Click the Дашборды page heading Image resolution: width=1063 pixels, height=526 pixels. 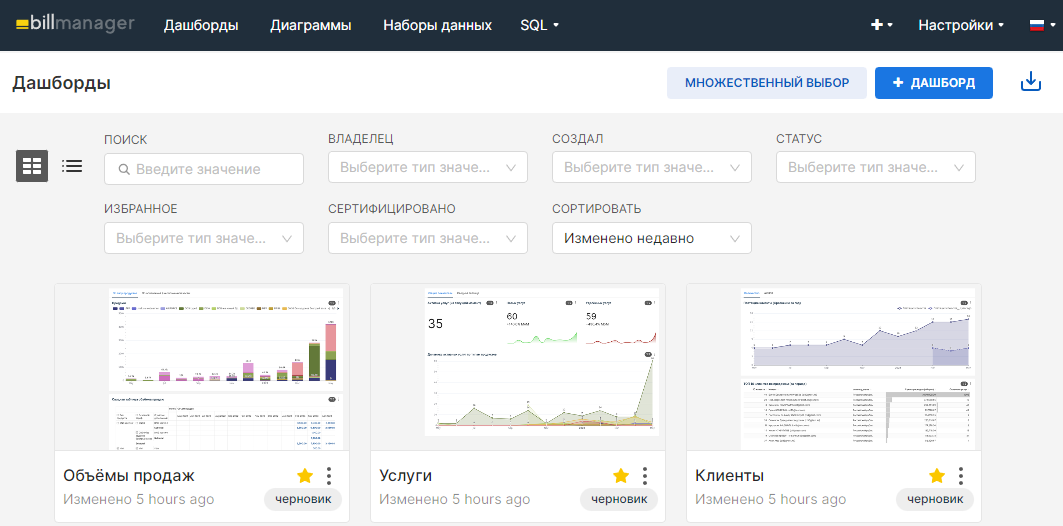[x=62, y=83]
